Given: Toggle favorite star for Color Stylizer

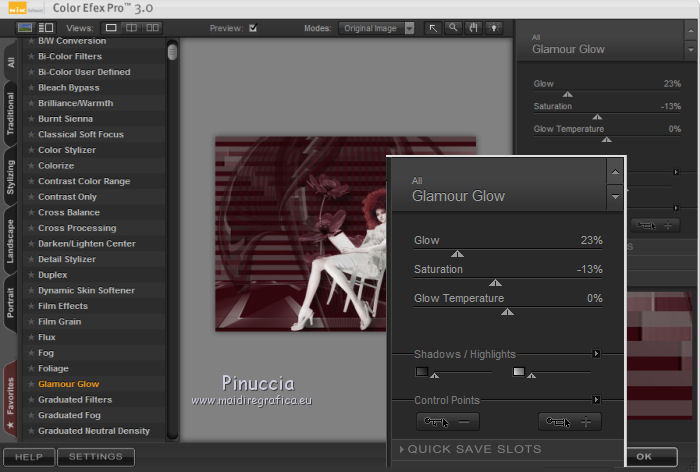Looking at the screenshot, I should [31, 150].
